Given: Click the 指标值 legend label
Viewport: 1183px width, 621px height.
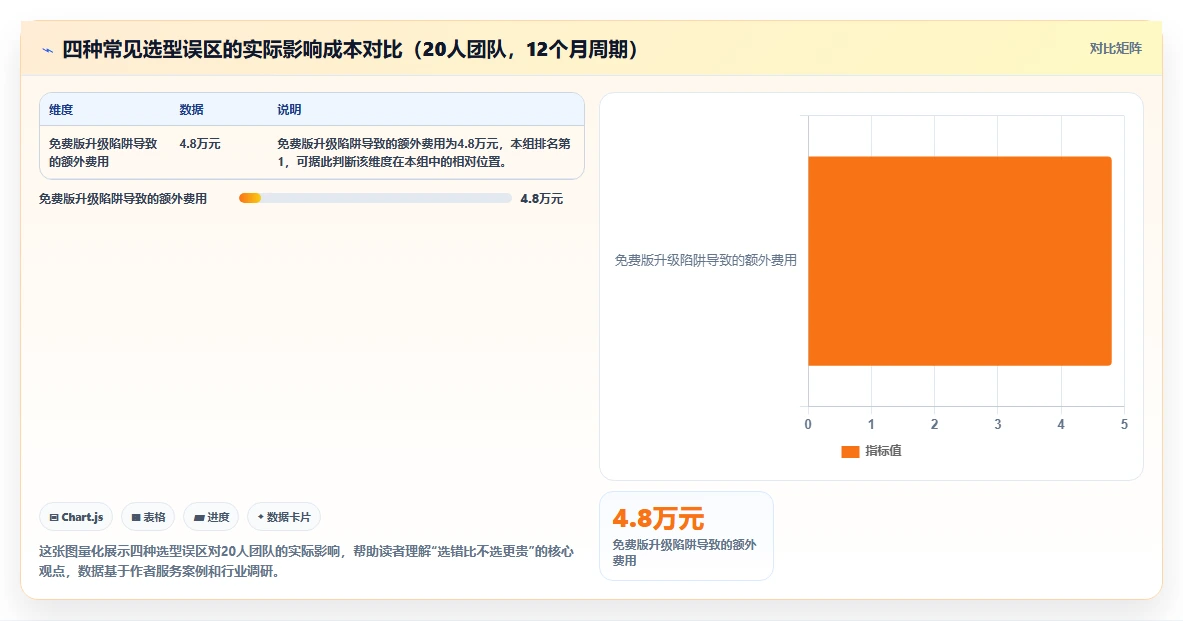Looking at the screenshot, I should click(883, 450).
